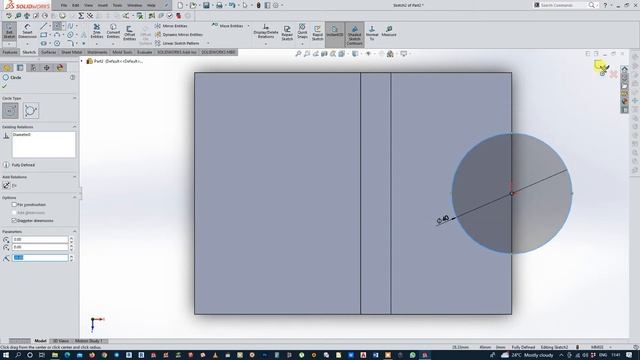640x360 pixels.
Task: Open the Move Entities dropdown arrow
Action: (x=249, y=26)
